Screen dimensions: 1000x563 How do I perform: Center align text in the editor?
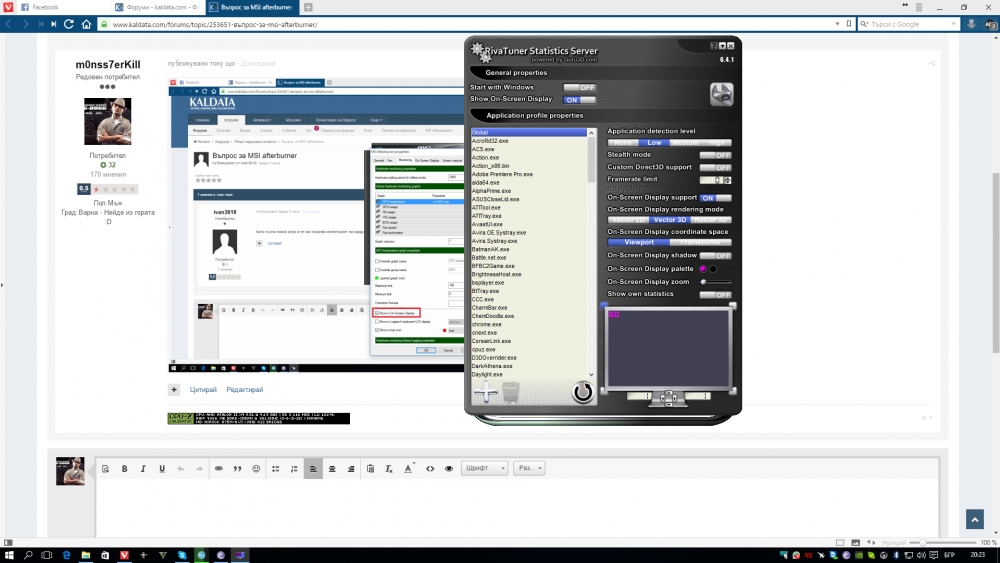[332, 469]
